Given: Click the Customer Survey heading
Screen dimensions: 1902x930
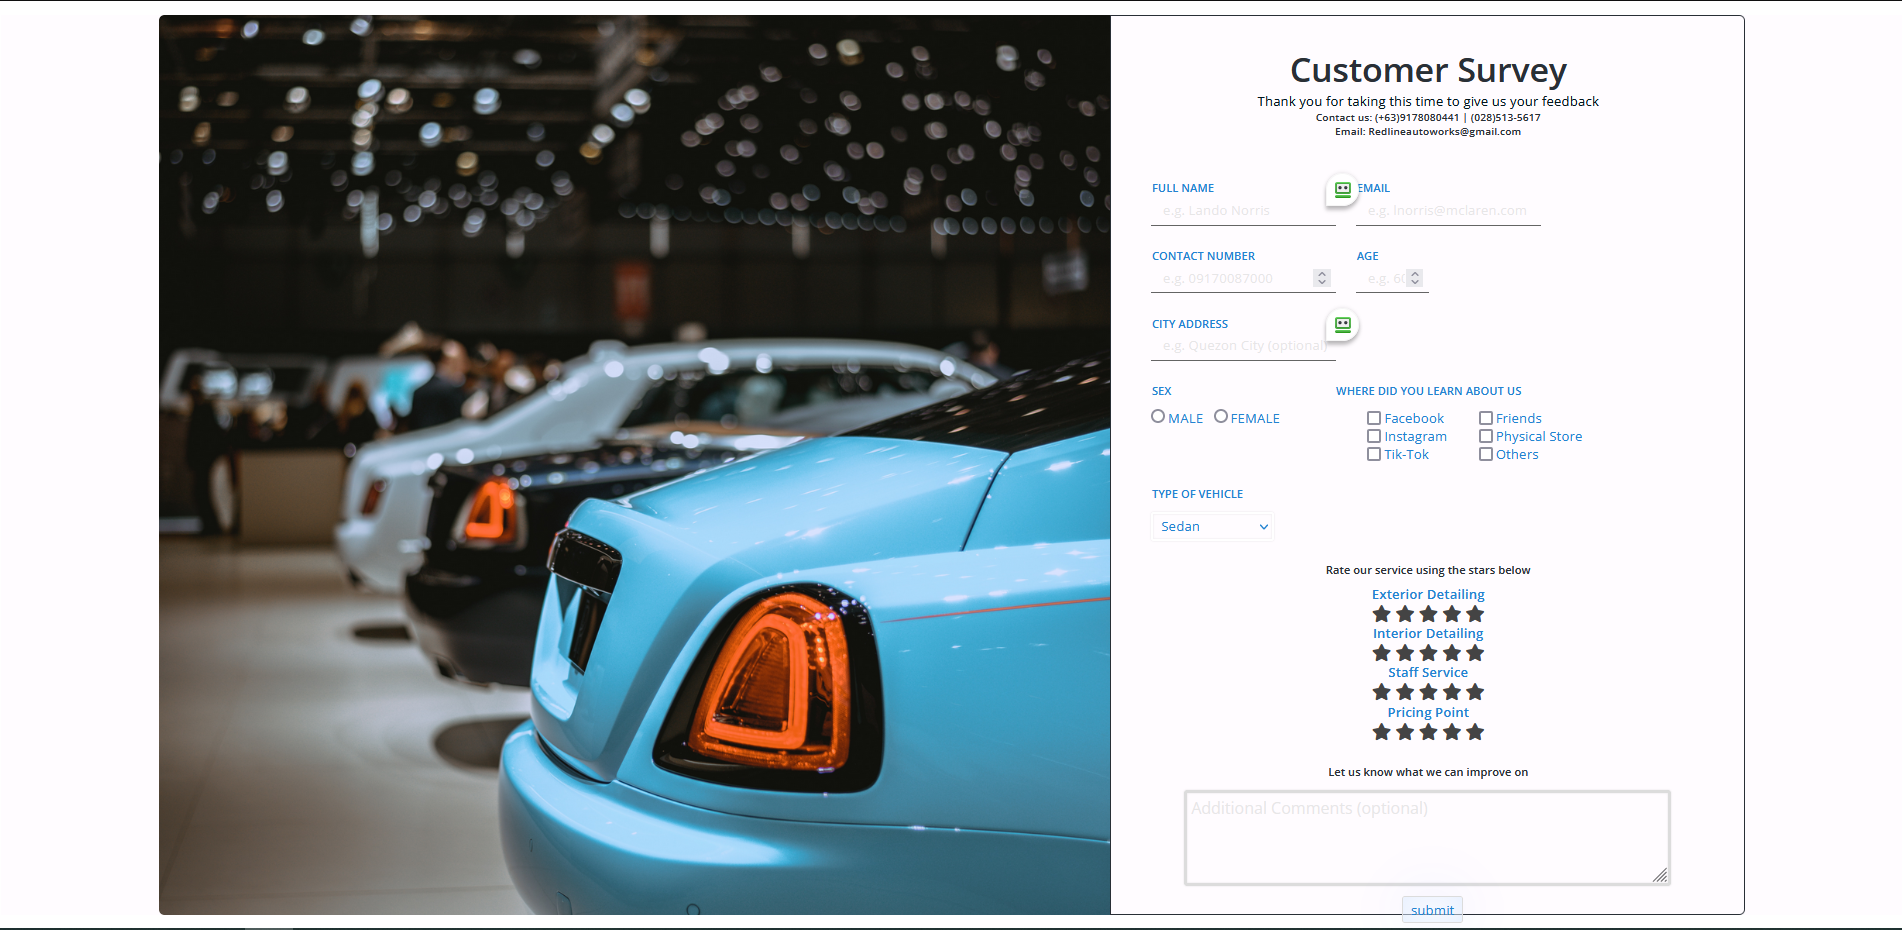Looking at the screenshot, I should click(1428, 70).
